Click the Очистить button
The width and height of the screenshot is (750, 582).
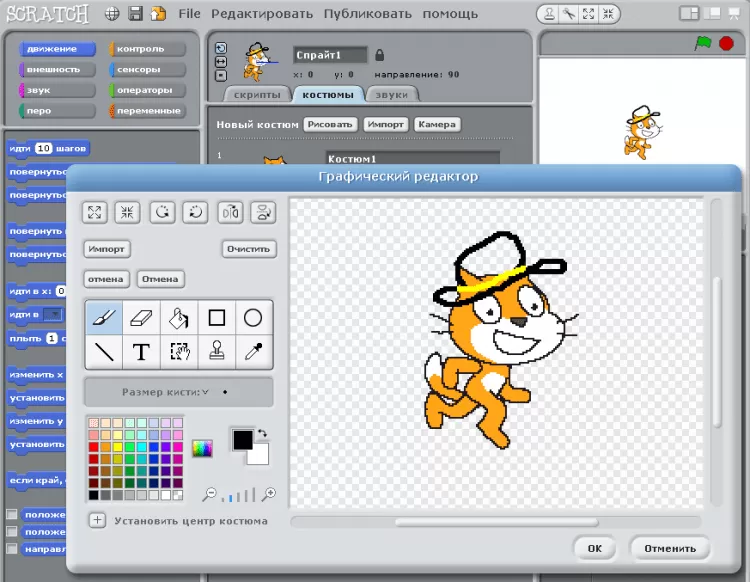click(x=249, y=249)
